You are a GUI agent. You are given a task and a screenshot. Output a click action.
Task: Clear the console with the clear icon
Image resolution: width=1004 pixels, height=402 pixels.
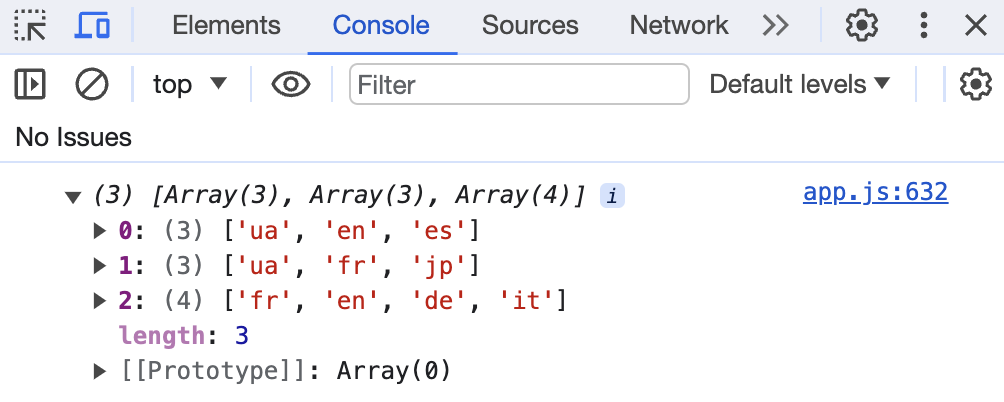[92, 85]
